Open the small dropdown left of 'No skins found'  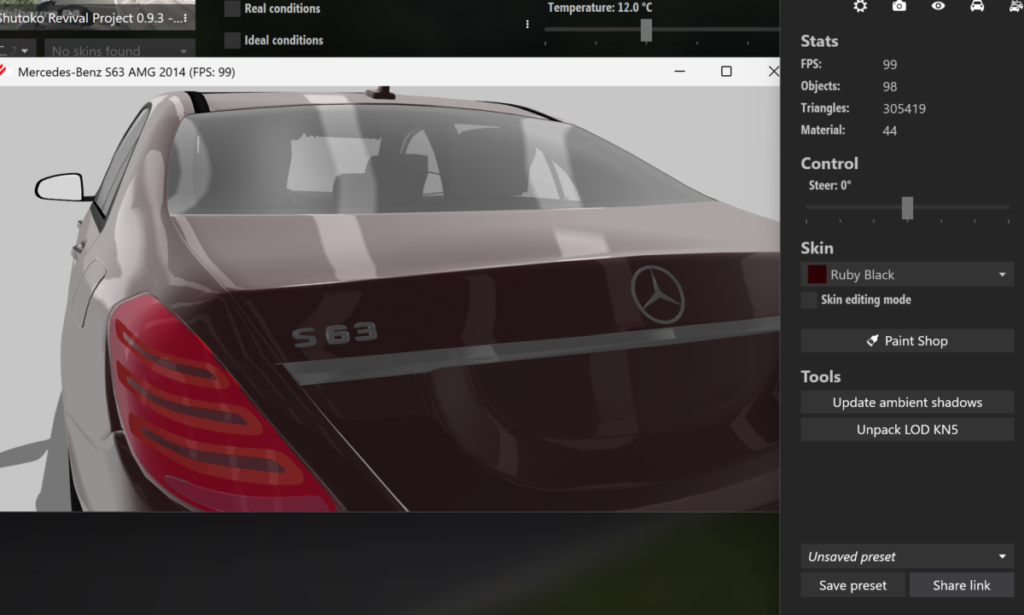tap(17, 50)
